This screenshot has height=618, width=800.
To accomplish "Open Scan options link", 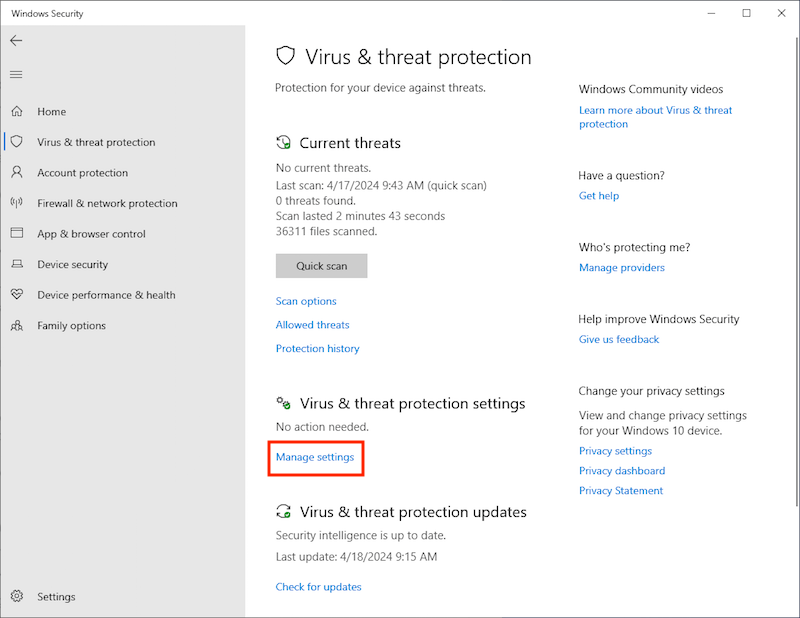I will [306, 301].
